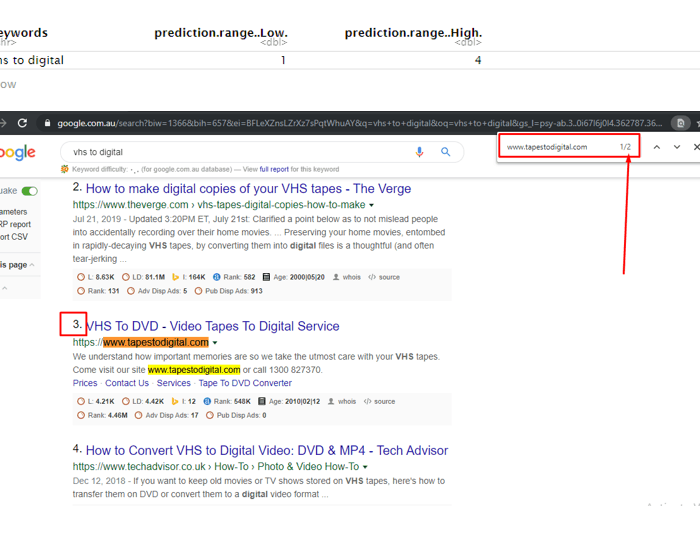700x543 pixels.
Task: Click the L: 8.63K metric
Action: coord(96,277)
